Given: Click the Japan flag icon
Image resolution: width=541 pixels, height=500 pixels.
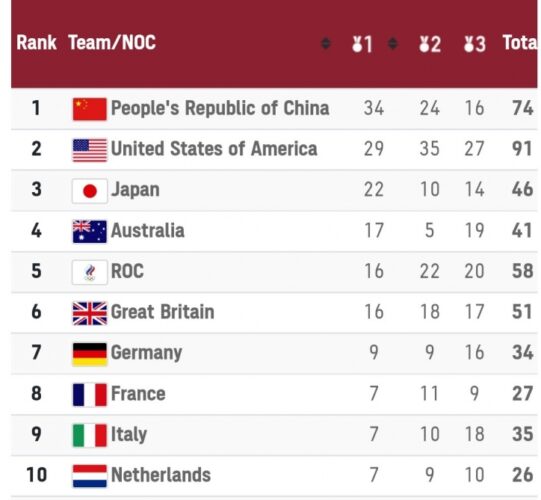Looking at the screenshot, I should (90, 191).
